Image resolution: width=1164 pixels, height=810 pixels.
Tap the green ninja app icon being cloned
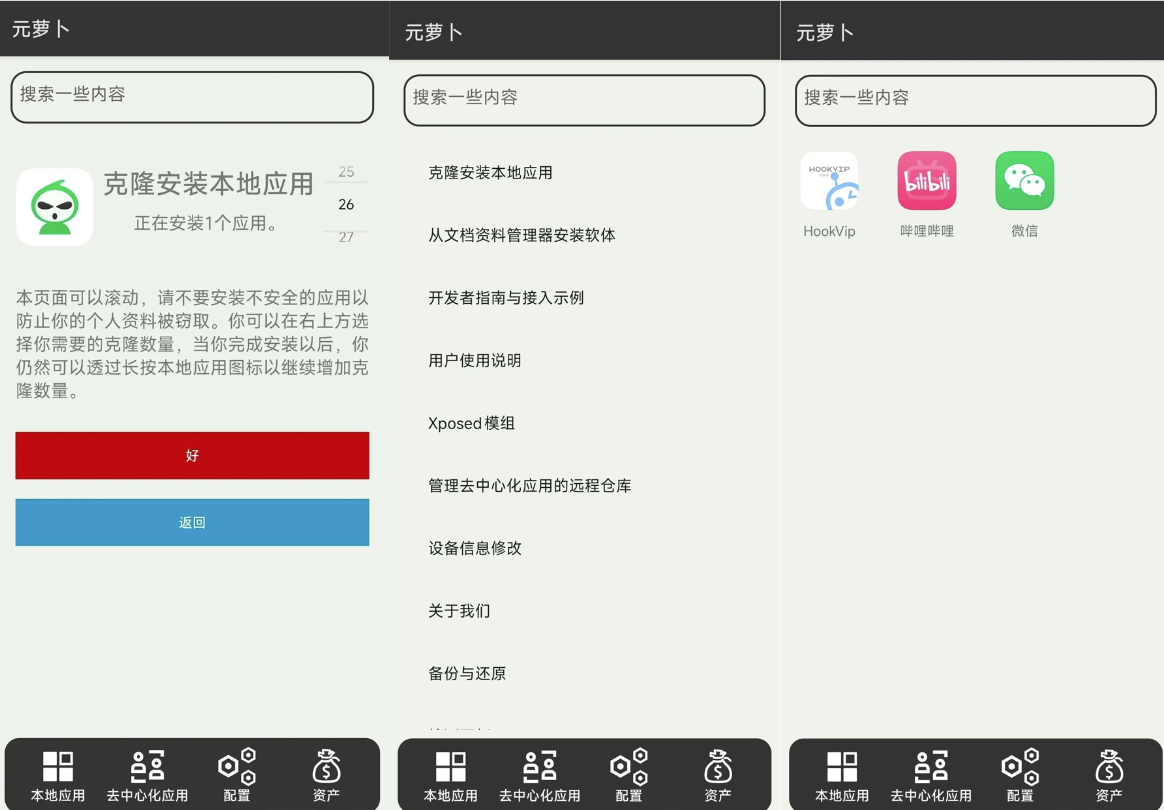point(55,207)
